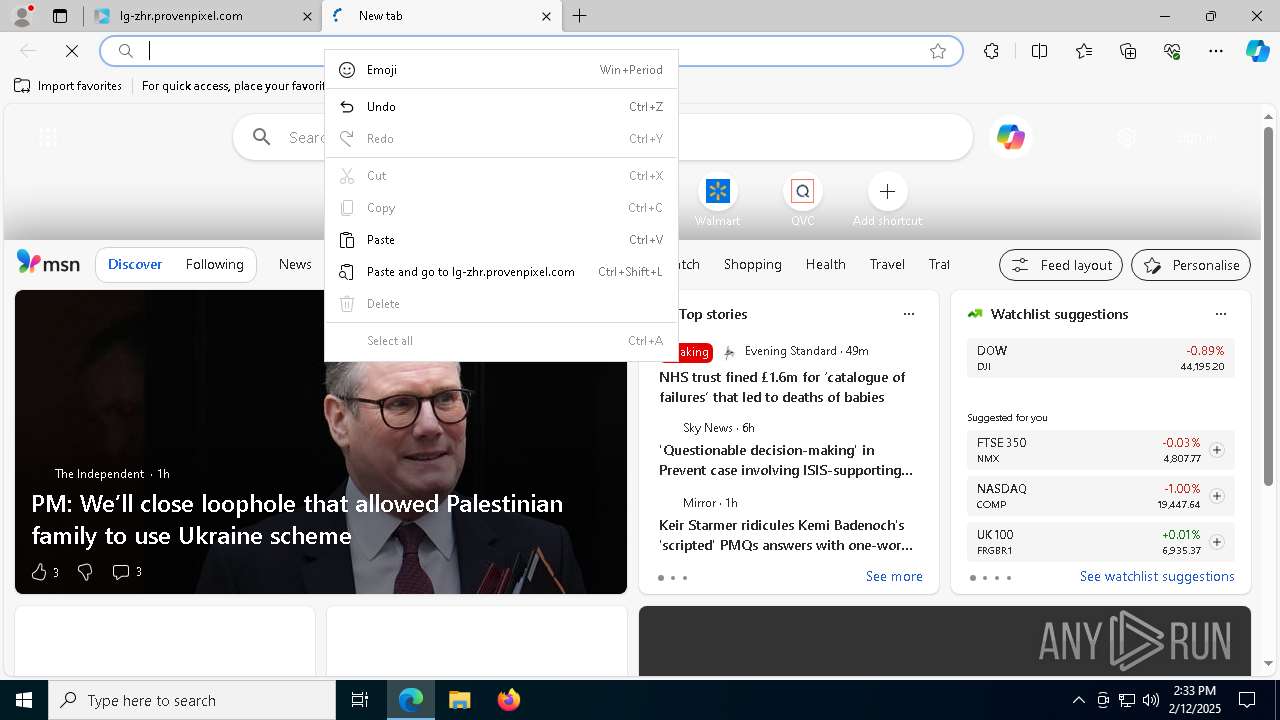
Task: Open PM: We'll close loophole headline
Action: (297, 519)
